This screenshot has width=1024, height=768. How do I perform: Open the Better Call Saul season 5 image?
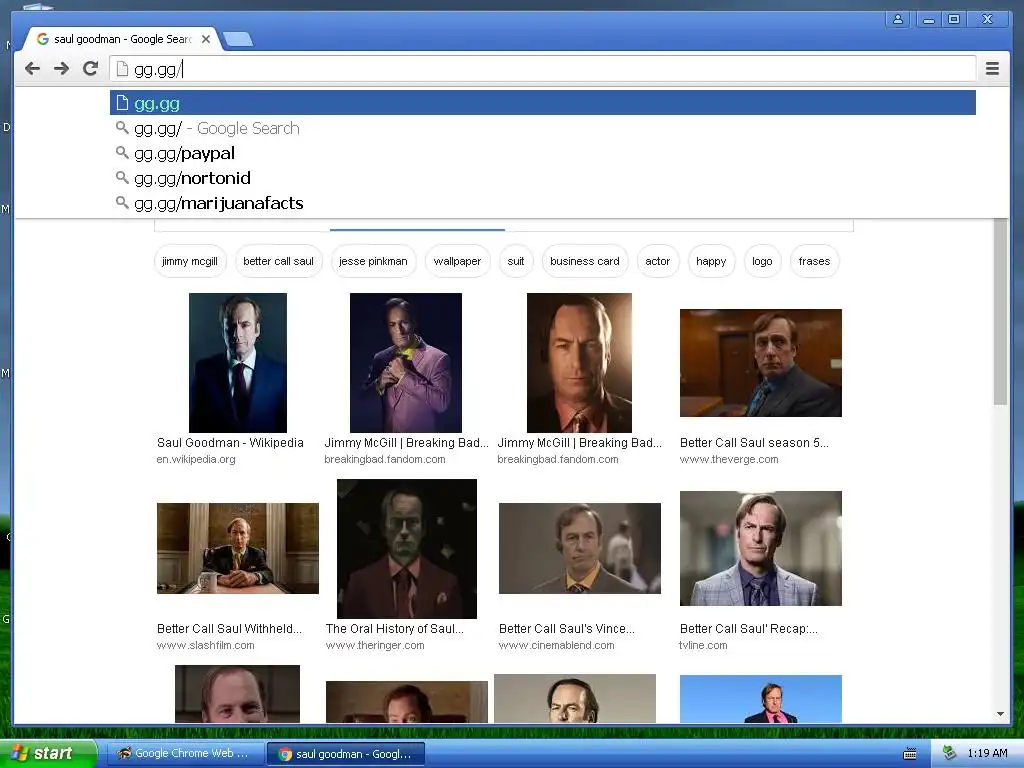coord(761,362)
